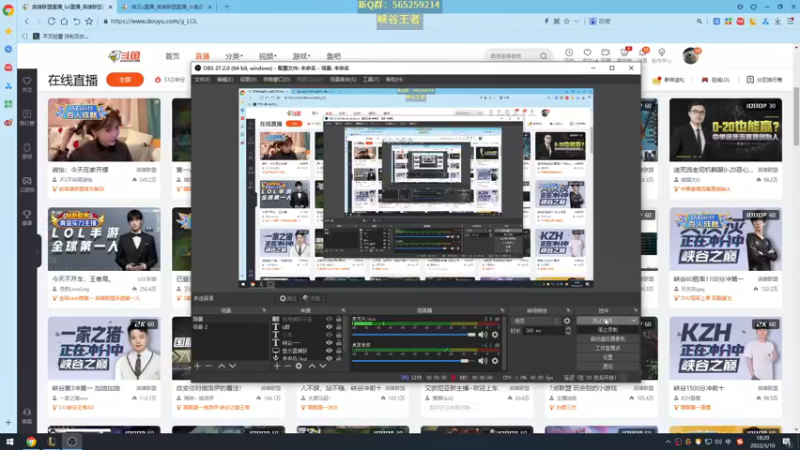The width and height of the screenshot is (800, 450).
Task: Click desktop audio volume slider
Action: (414, 361)
